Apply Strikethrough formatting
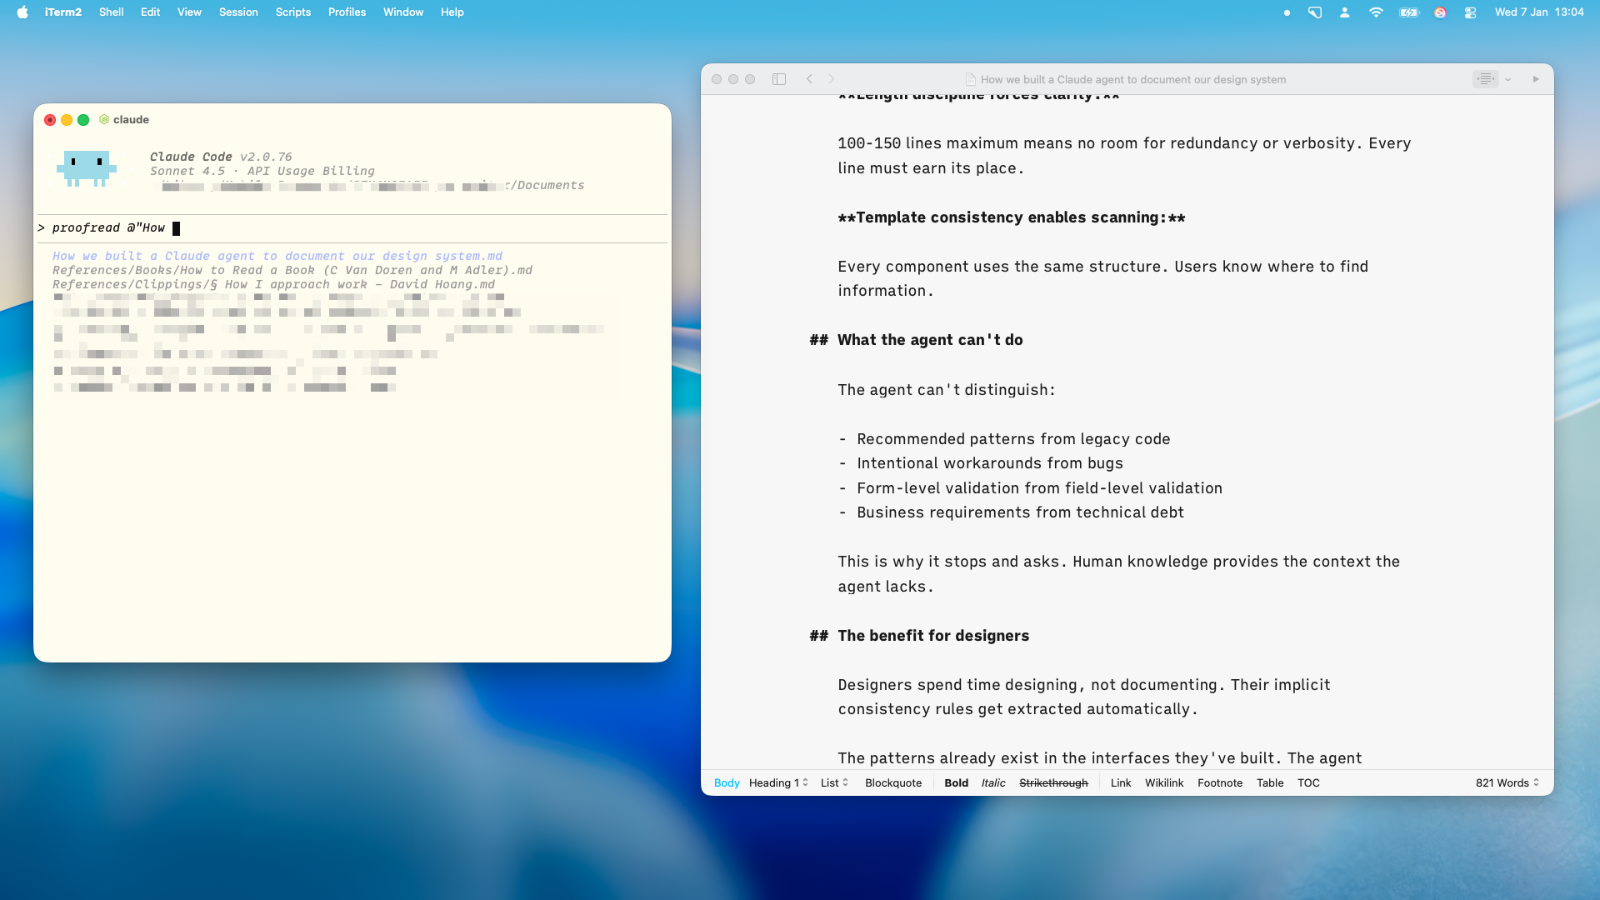 (1054, 783)
